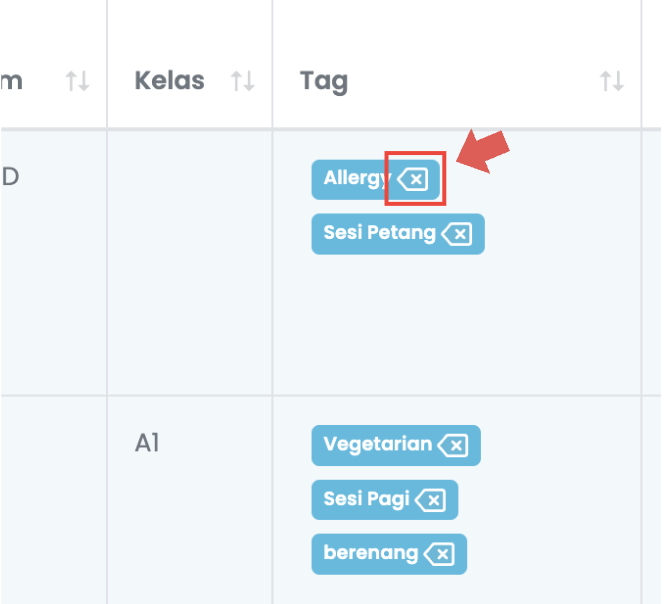Click the A1 class cell
Image resolution: width=668 pixels, height=604 pixels.
click(147, 443)
